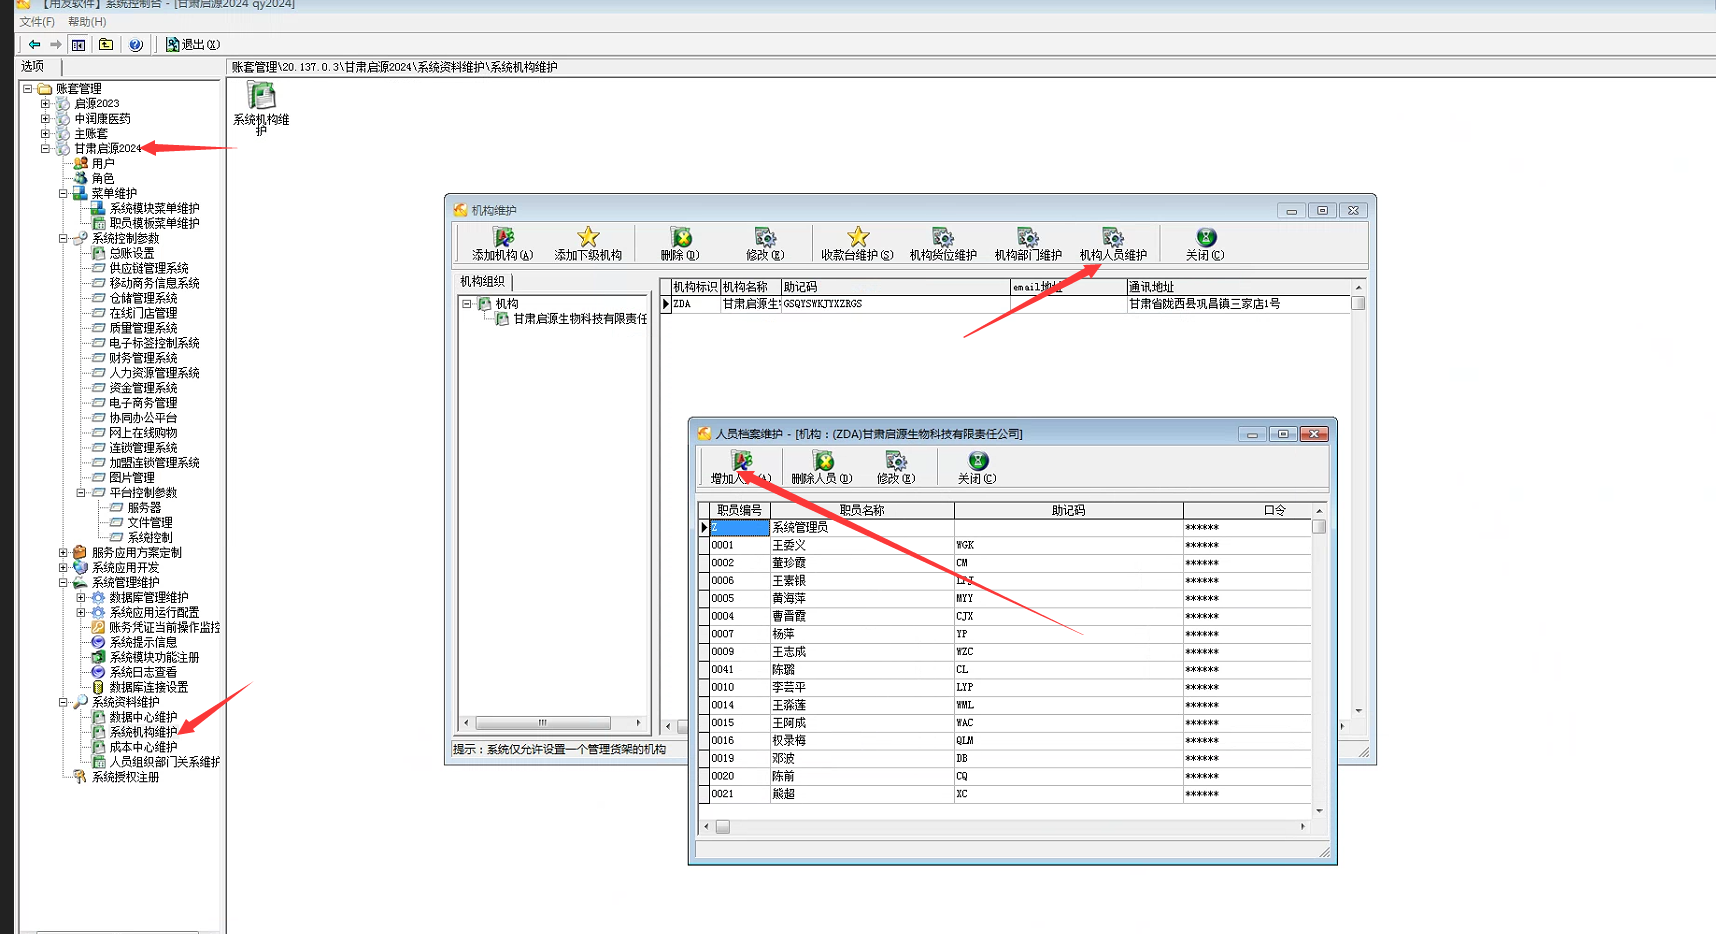This screenshot has height=934, width=1716.
Task: Collapse the 菜单维护 node
Action: (x=63, y=194)
